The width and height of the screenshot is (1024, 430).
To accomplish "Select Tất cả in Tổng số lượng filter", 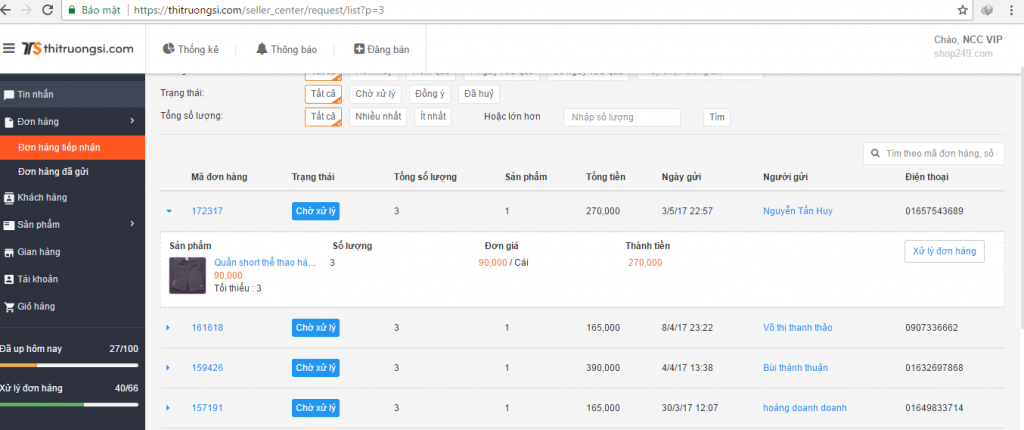I will click(x=323, y=117).
